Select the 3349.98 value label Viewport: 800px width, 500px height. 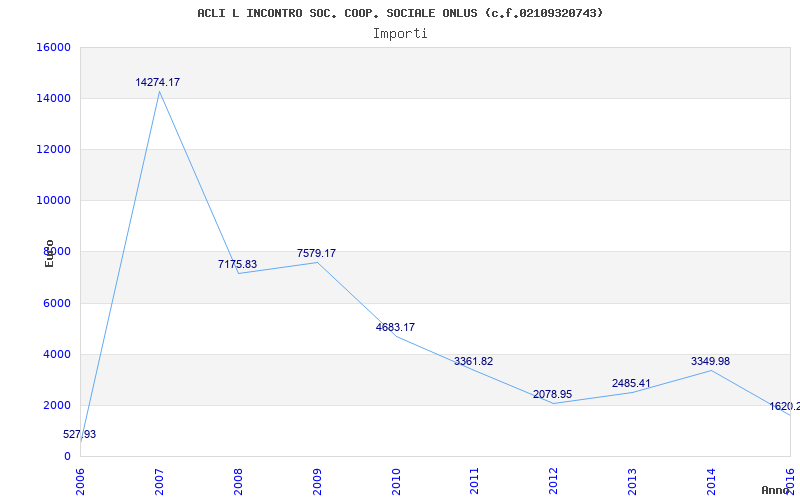click(710, 361)
